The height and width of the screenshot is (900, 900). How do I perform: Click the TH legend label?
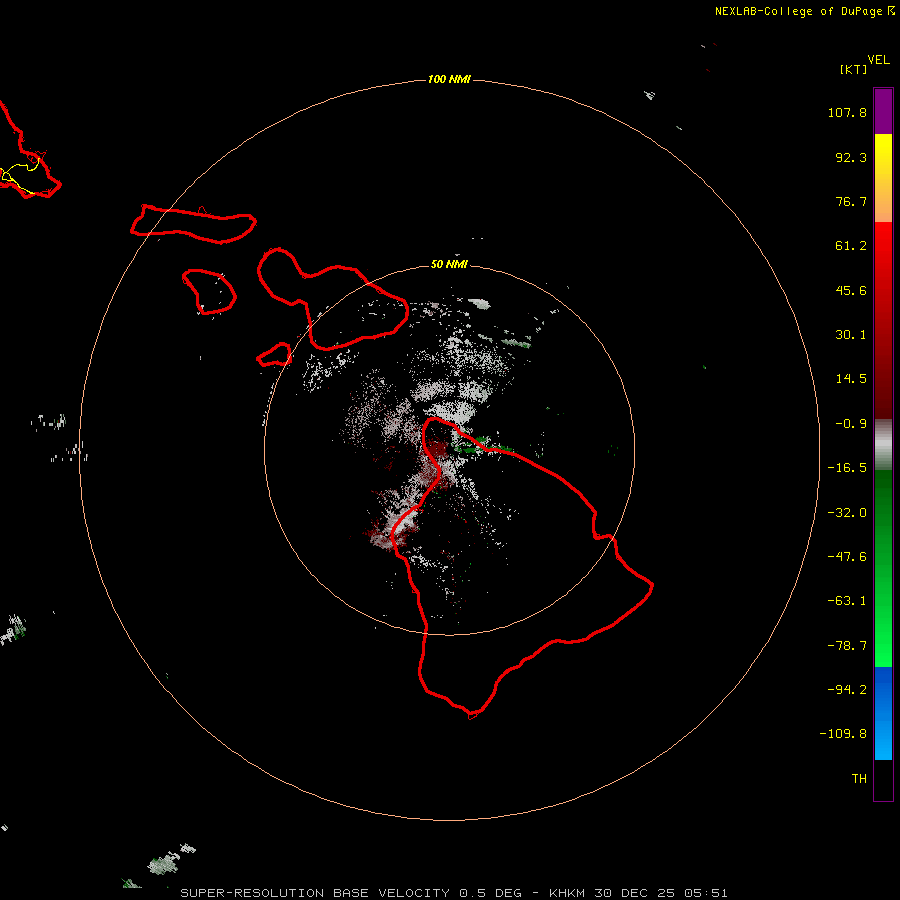click(859, 779)
